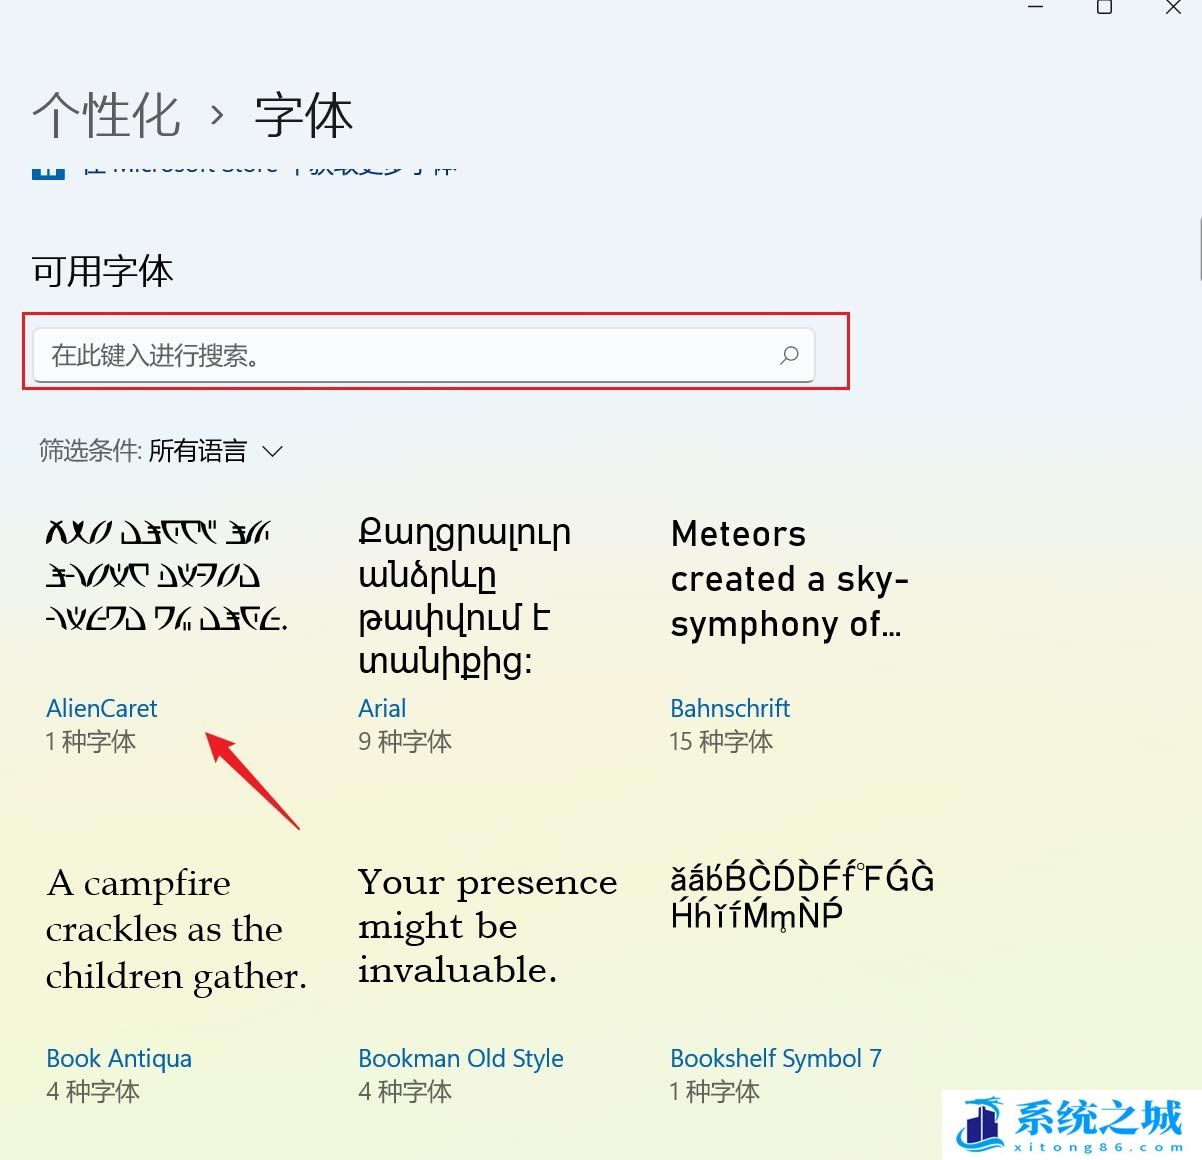1202x1160 pixels.
Task: Select the 'Meteors created a sky' preview
Action: tap(788, 578)
